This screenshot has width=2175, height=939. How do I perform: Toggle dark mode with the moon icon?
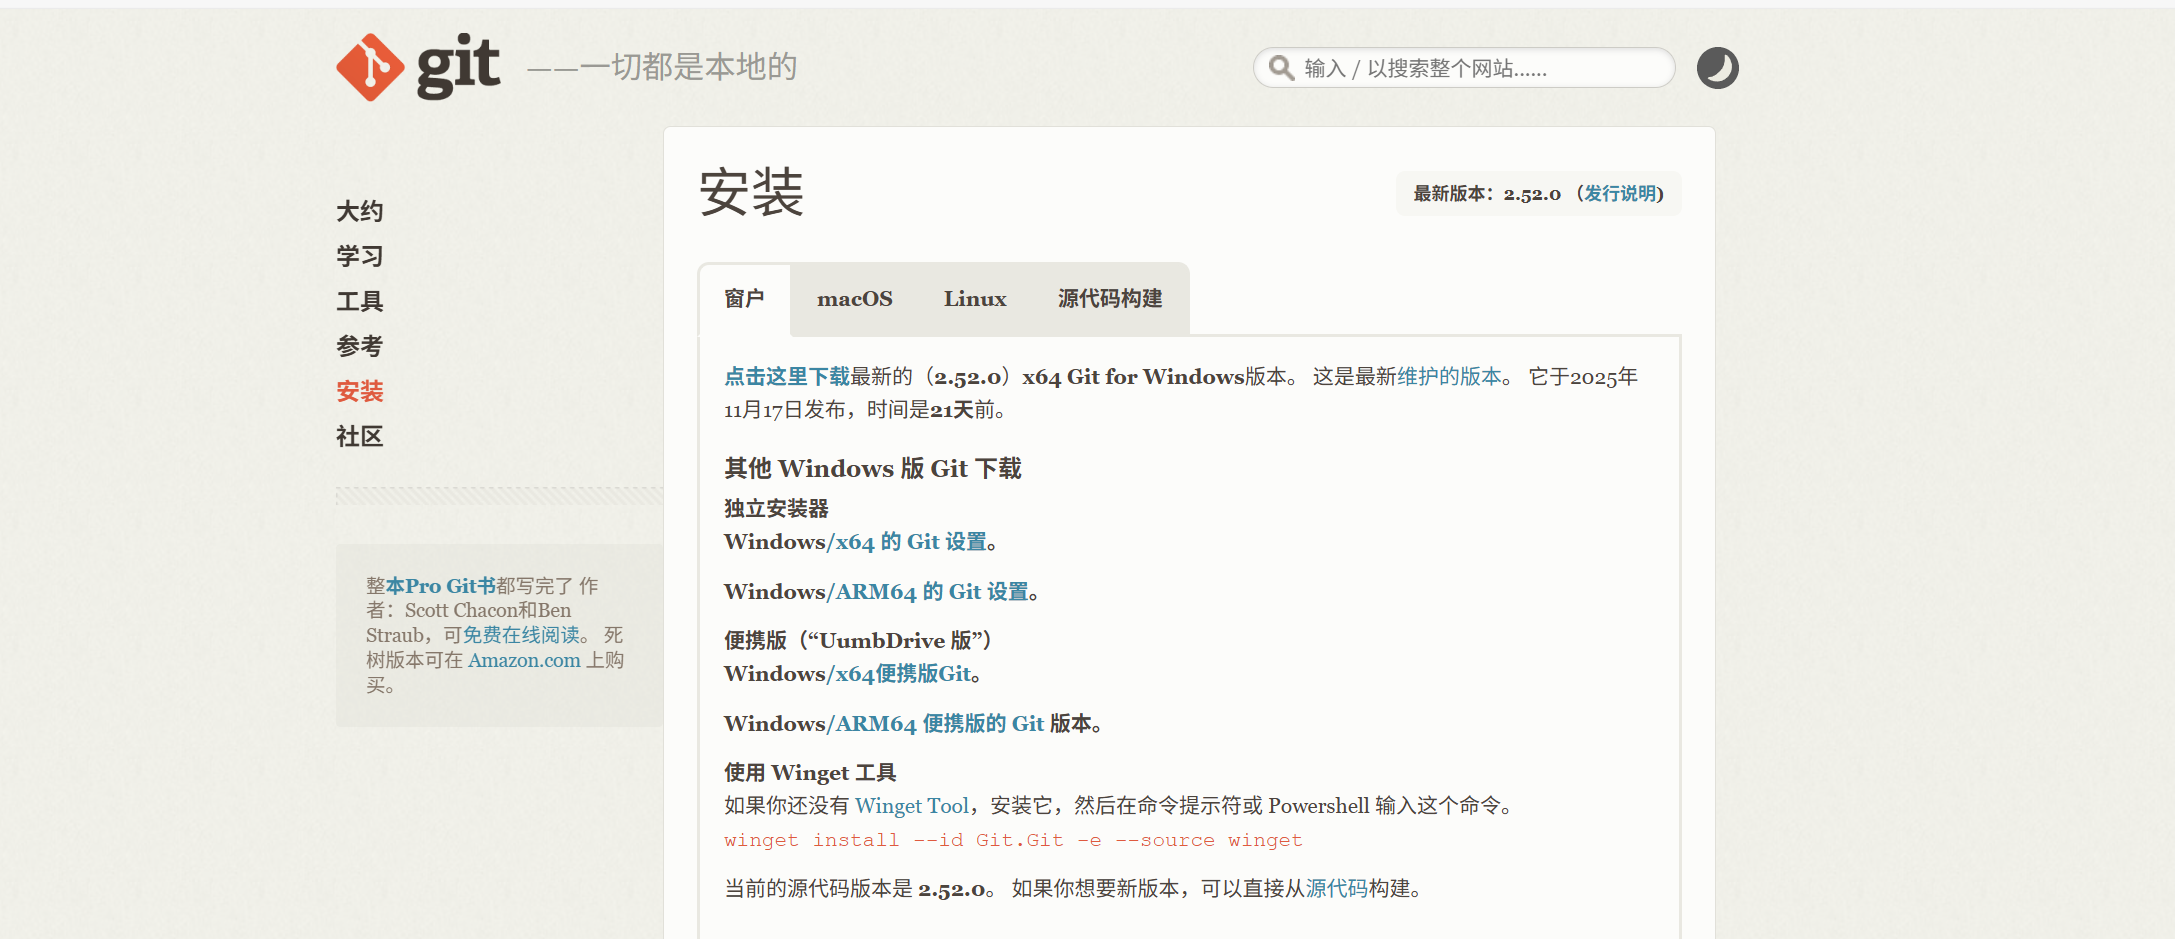tap(1717, 68)
